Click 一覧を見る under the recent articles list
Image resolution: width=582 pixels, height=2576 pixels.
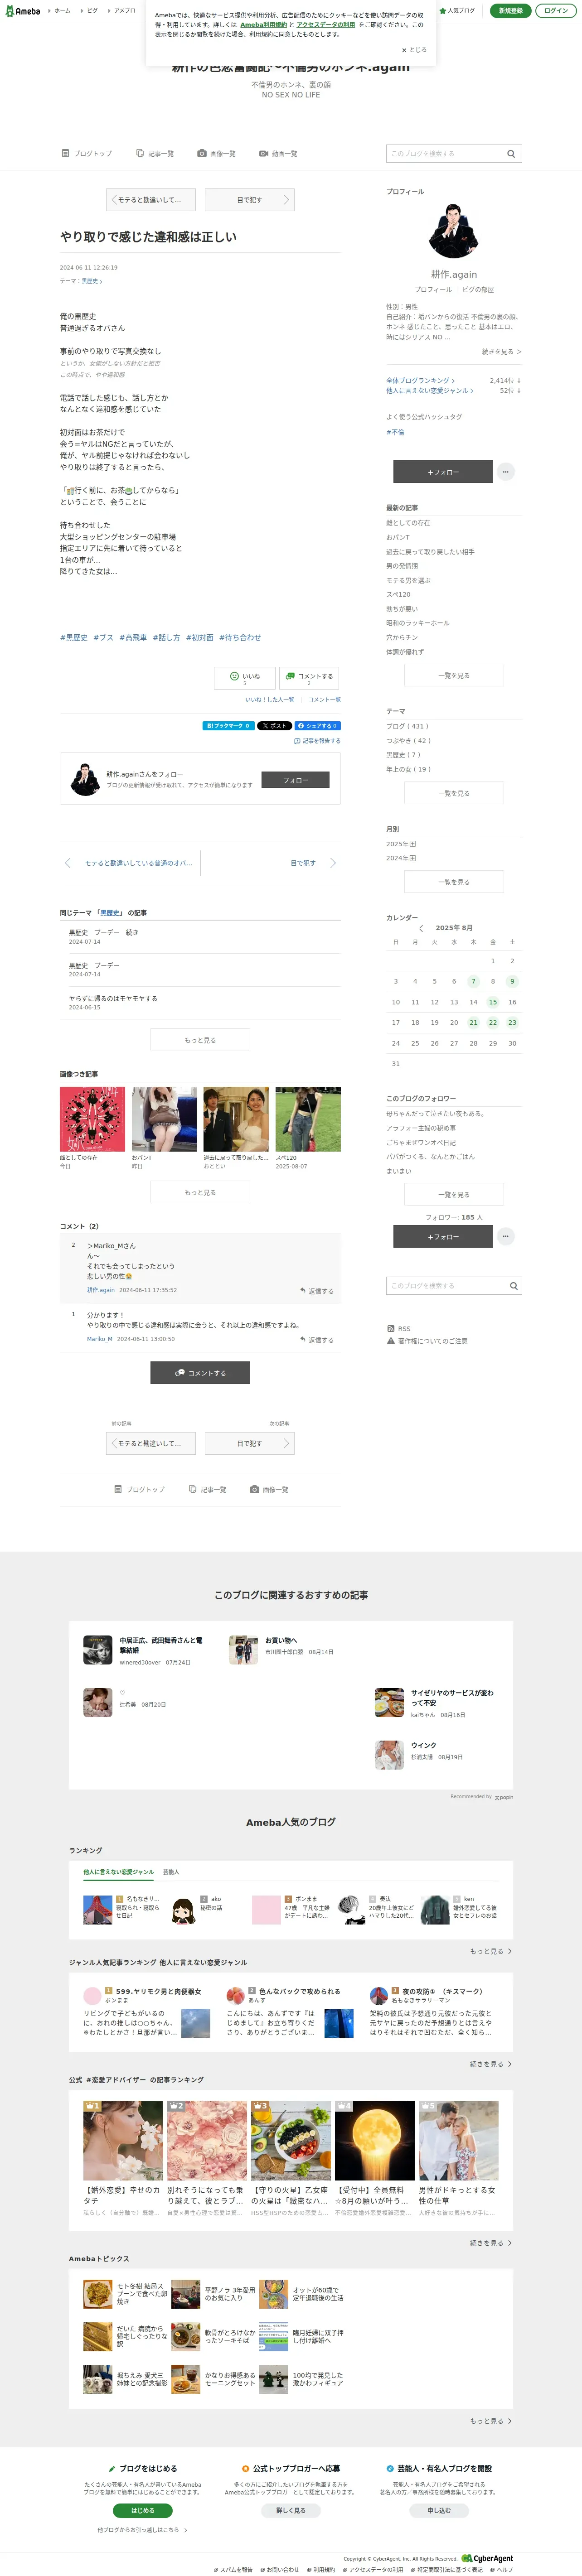pos(454,676)
